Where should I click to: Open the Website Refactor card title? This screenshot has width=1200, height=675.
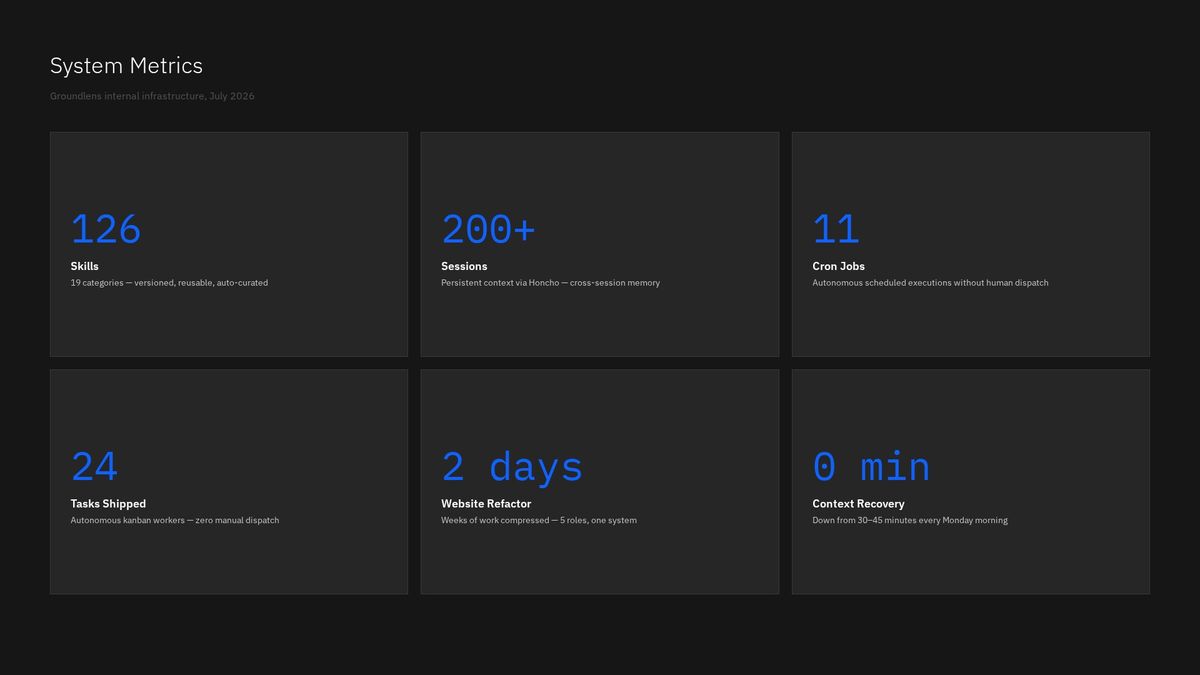coord(486,504)
